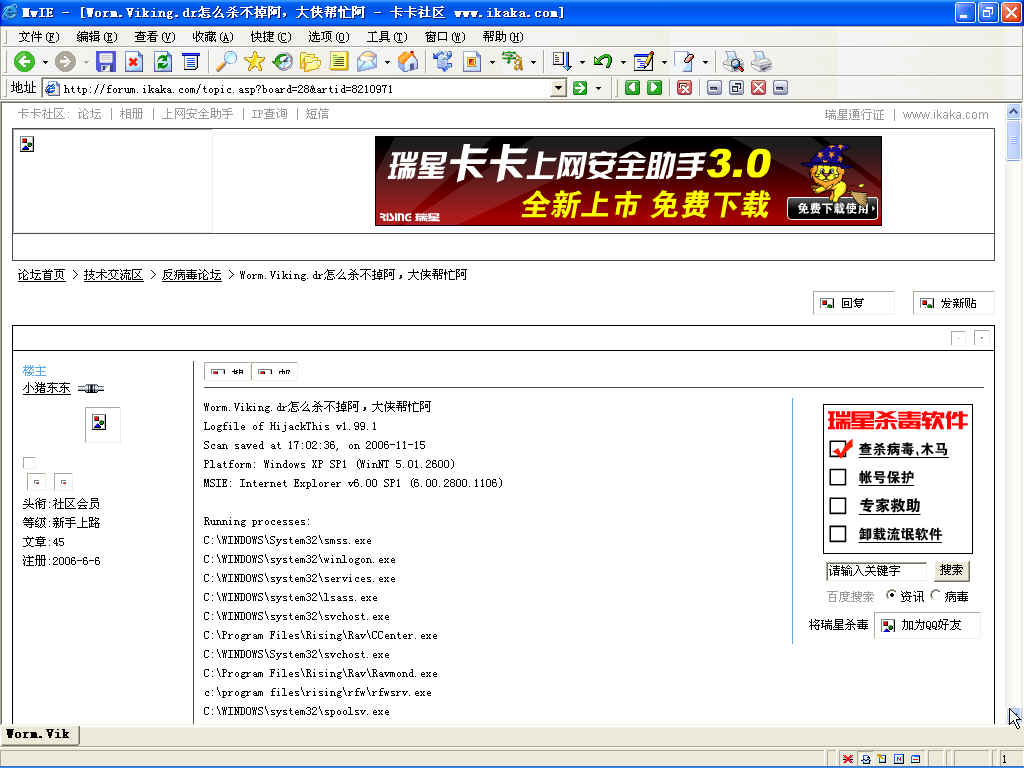Check the 卸载流氓软件 checkbox
Image resolution: width=1024 pixels, height=768 pixels.
[838, 534]
